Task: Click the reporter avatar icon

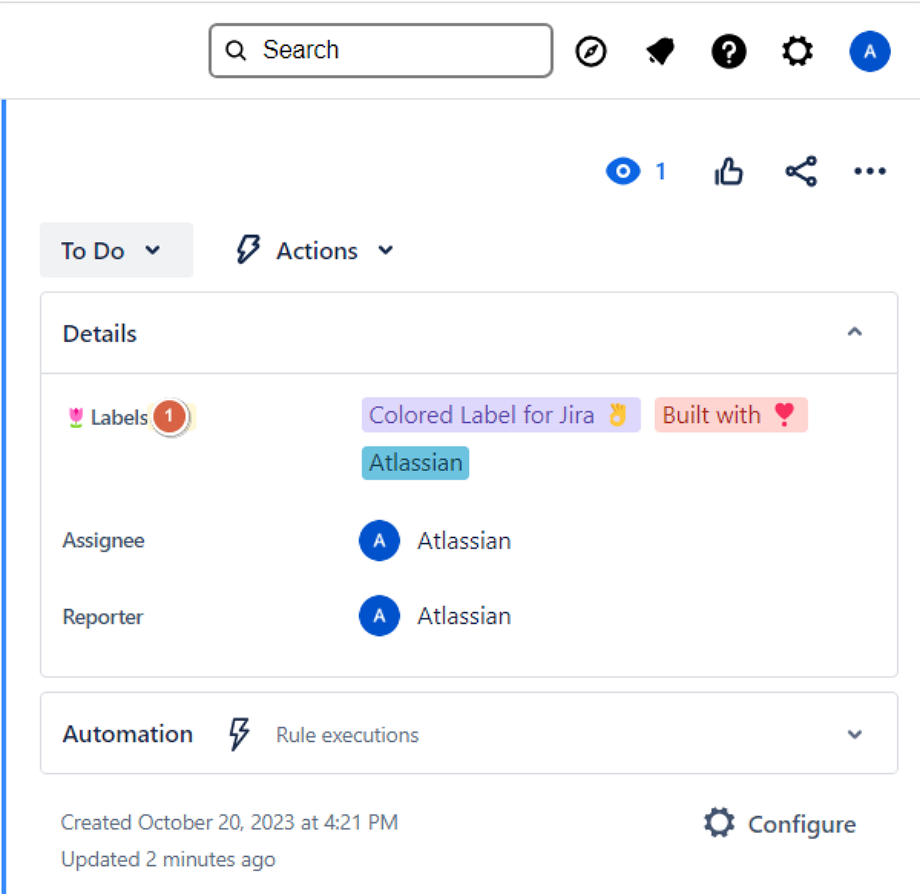Action: 379,615
